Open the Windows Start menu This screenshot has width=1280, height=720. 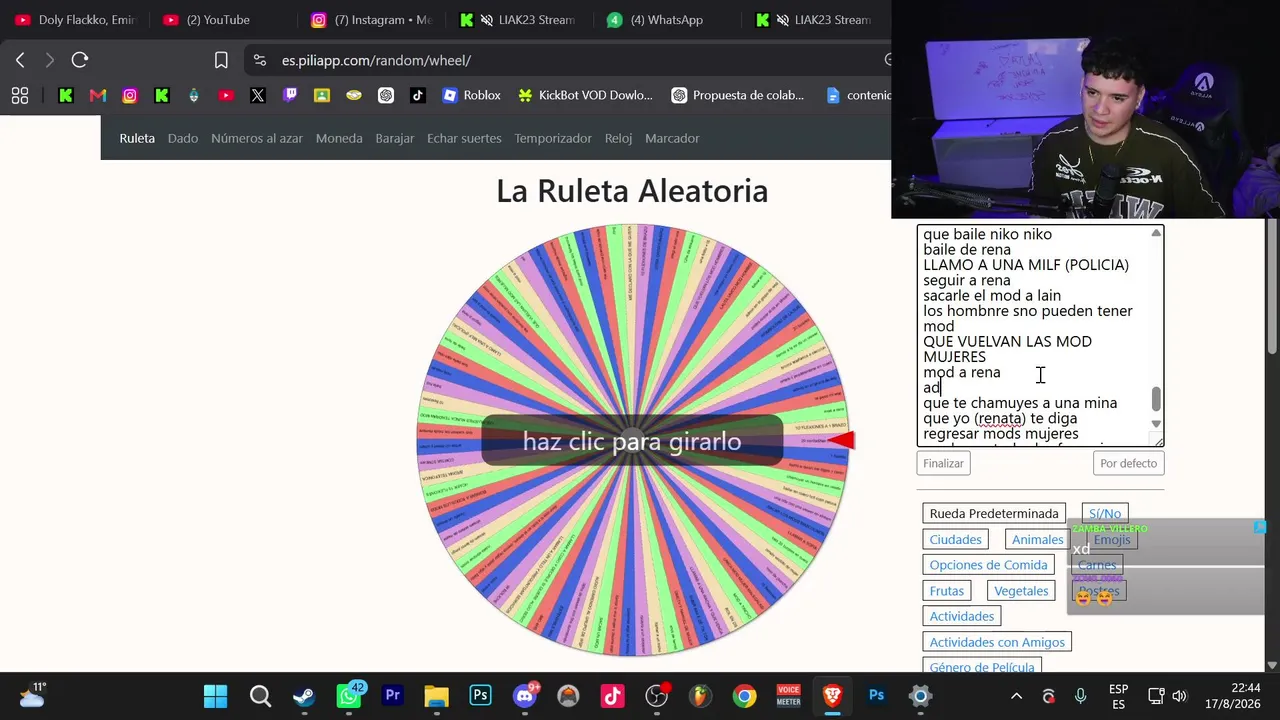pos(215,696)
